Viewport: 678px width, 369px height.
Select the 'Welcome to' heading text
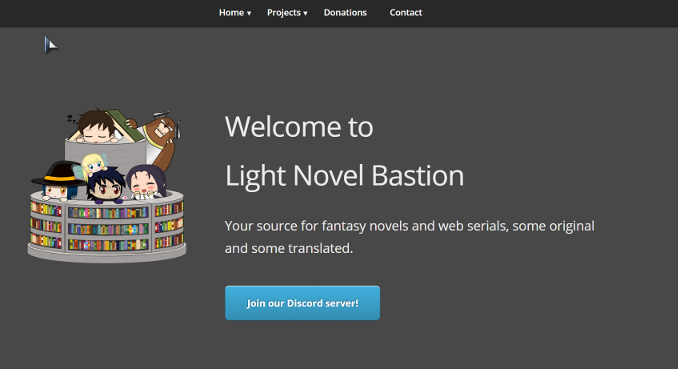pyautogui.click(x=299, y=127)
